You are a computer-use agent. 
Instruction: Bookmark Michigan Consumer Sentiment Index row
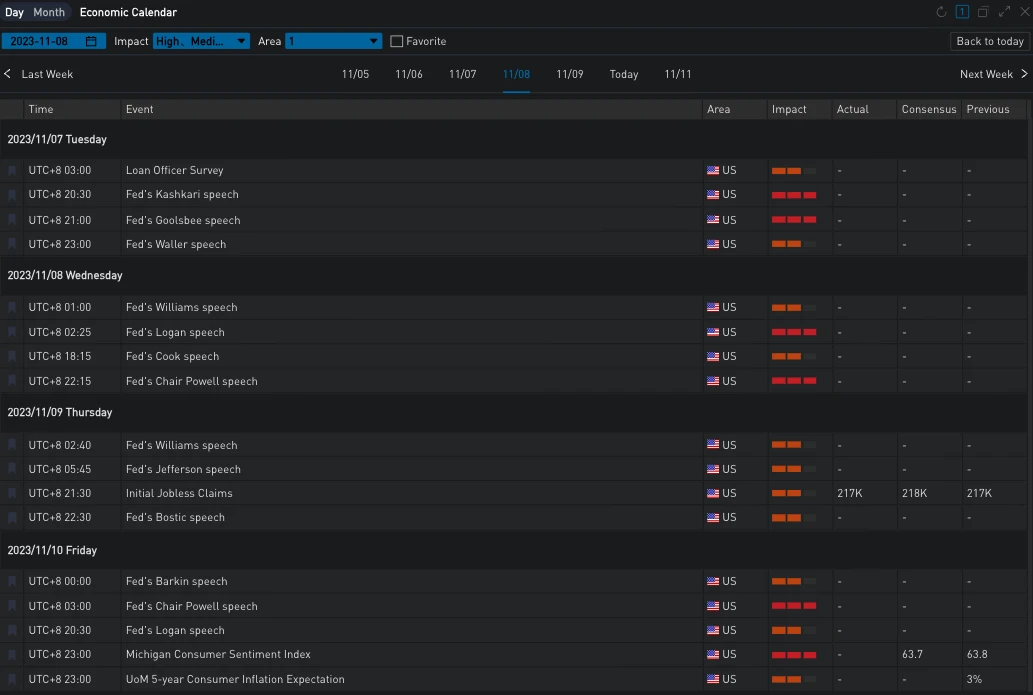click(x=12, y=655)
